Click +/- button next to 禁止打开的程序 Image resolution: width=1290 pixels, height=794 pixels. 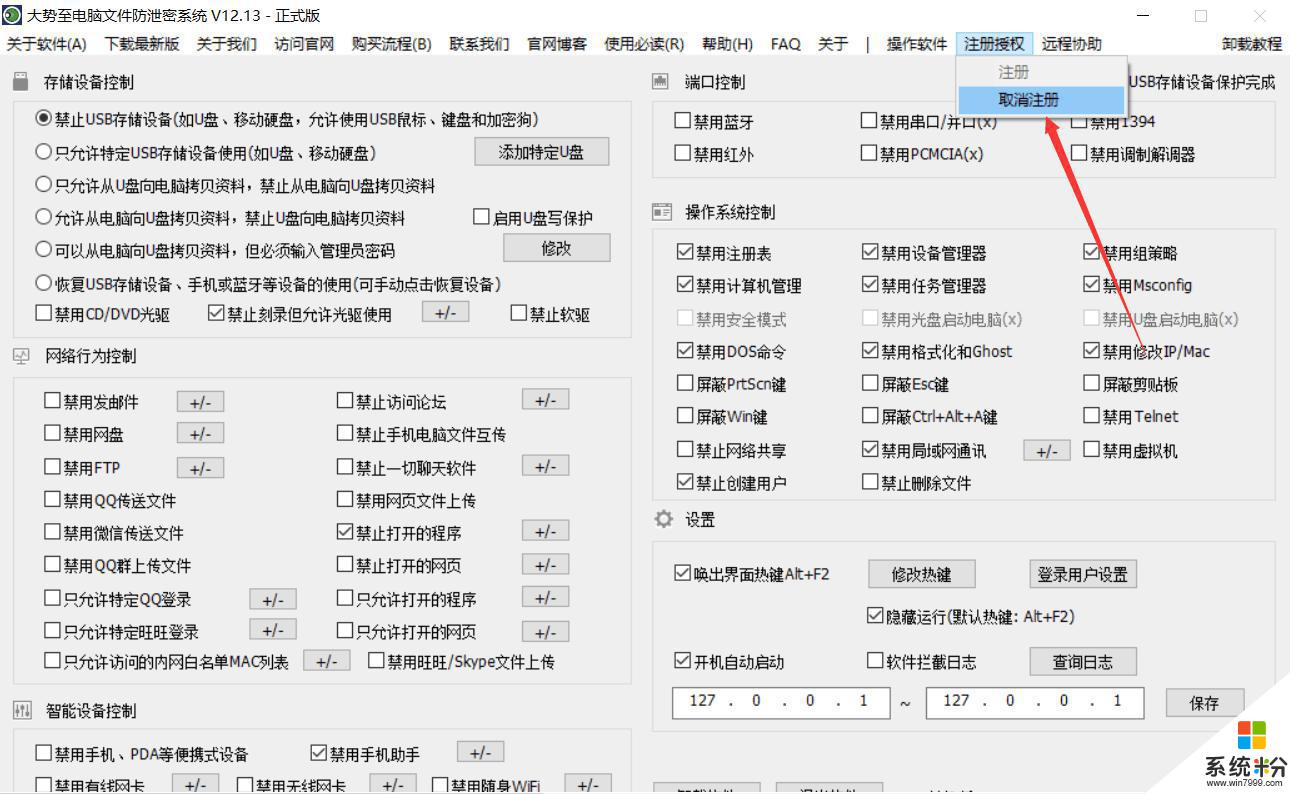coord(545,532)
